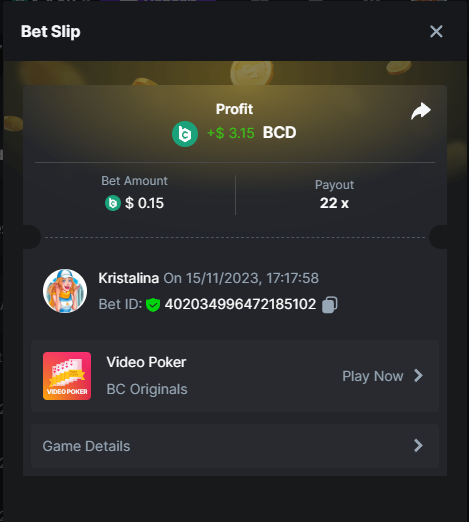Copy the Bet ID with the copy icon

pyautogui.click(x=330, y=305)
